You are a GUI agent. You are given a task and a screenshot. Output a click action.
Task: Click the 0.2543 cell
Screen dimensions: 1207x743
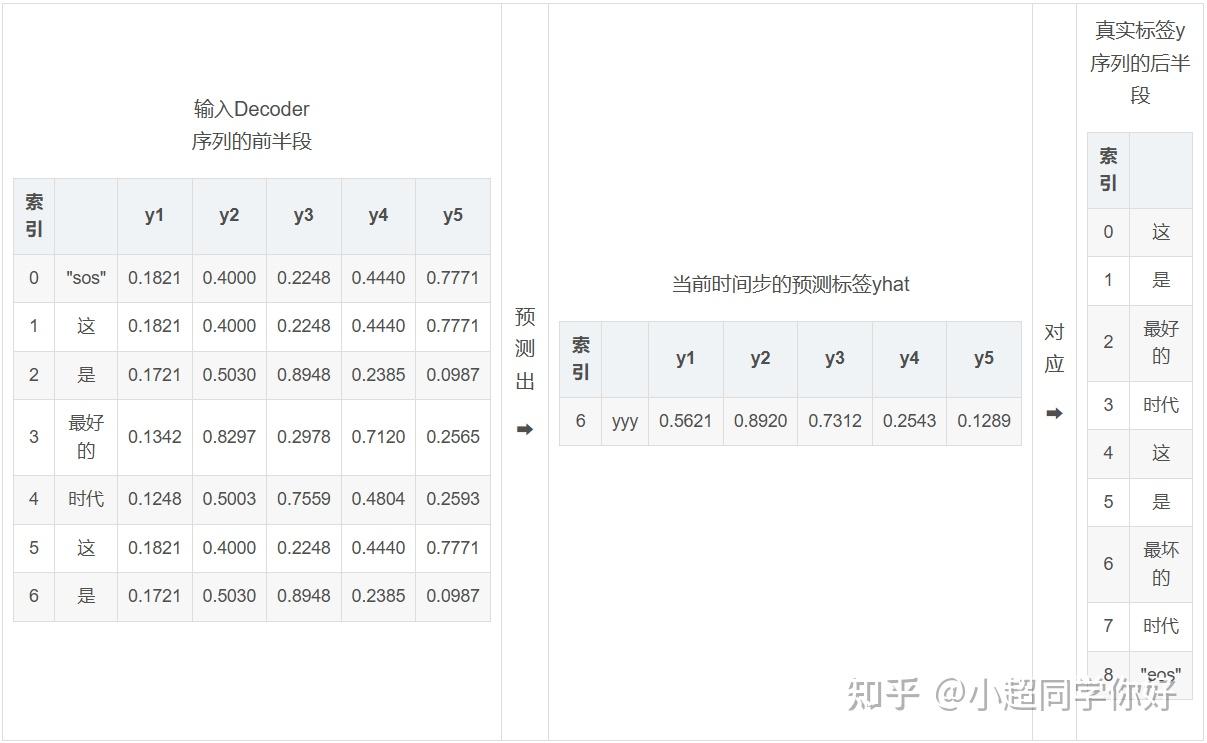[x=909, y=421]
